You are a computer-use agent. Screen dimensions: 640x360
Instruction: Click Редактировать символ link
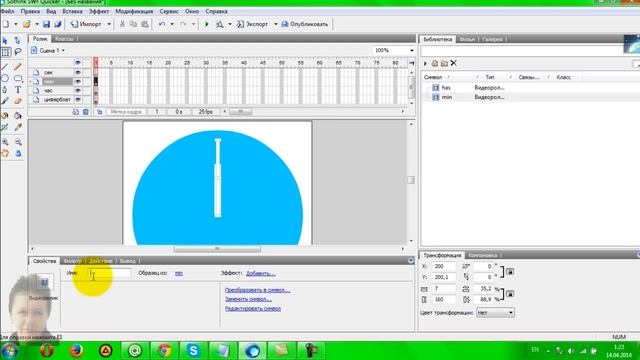(x=253, y=309)
